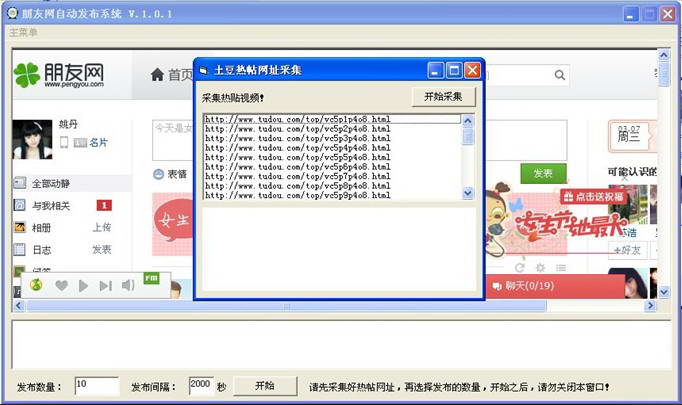
Task: Click the 周三 calendar widget
Action: pos(629,136)
